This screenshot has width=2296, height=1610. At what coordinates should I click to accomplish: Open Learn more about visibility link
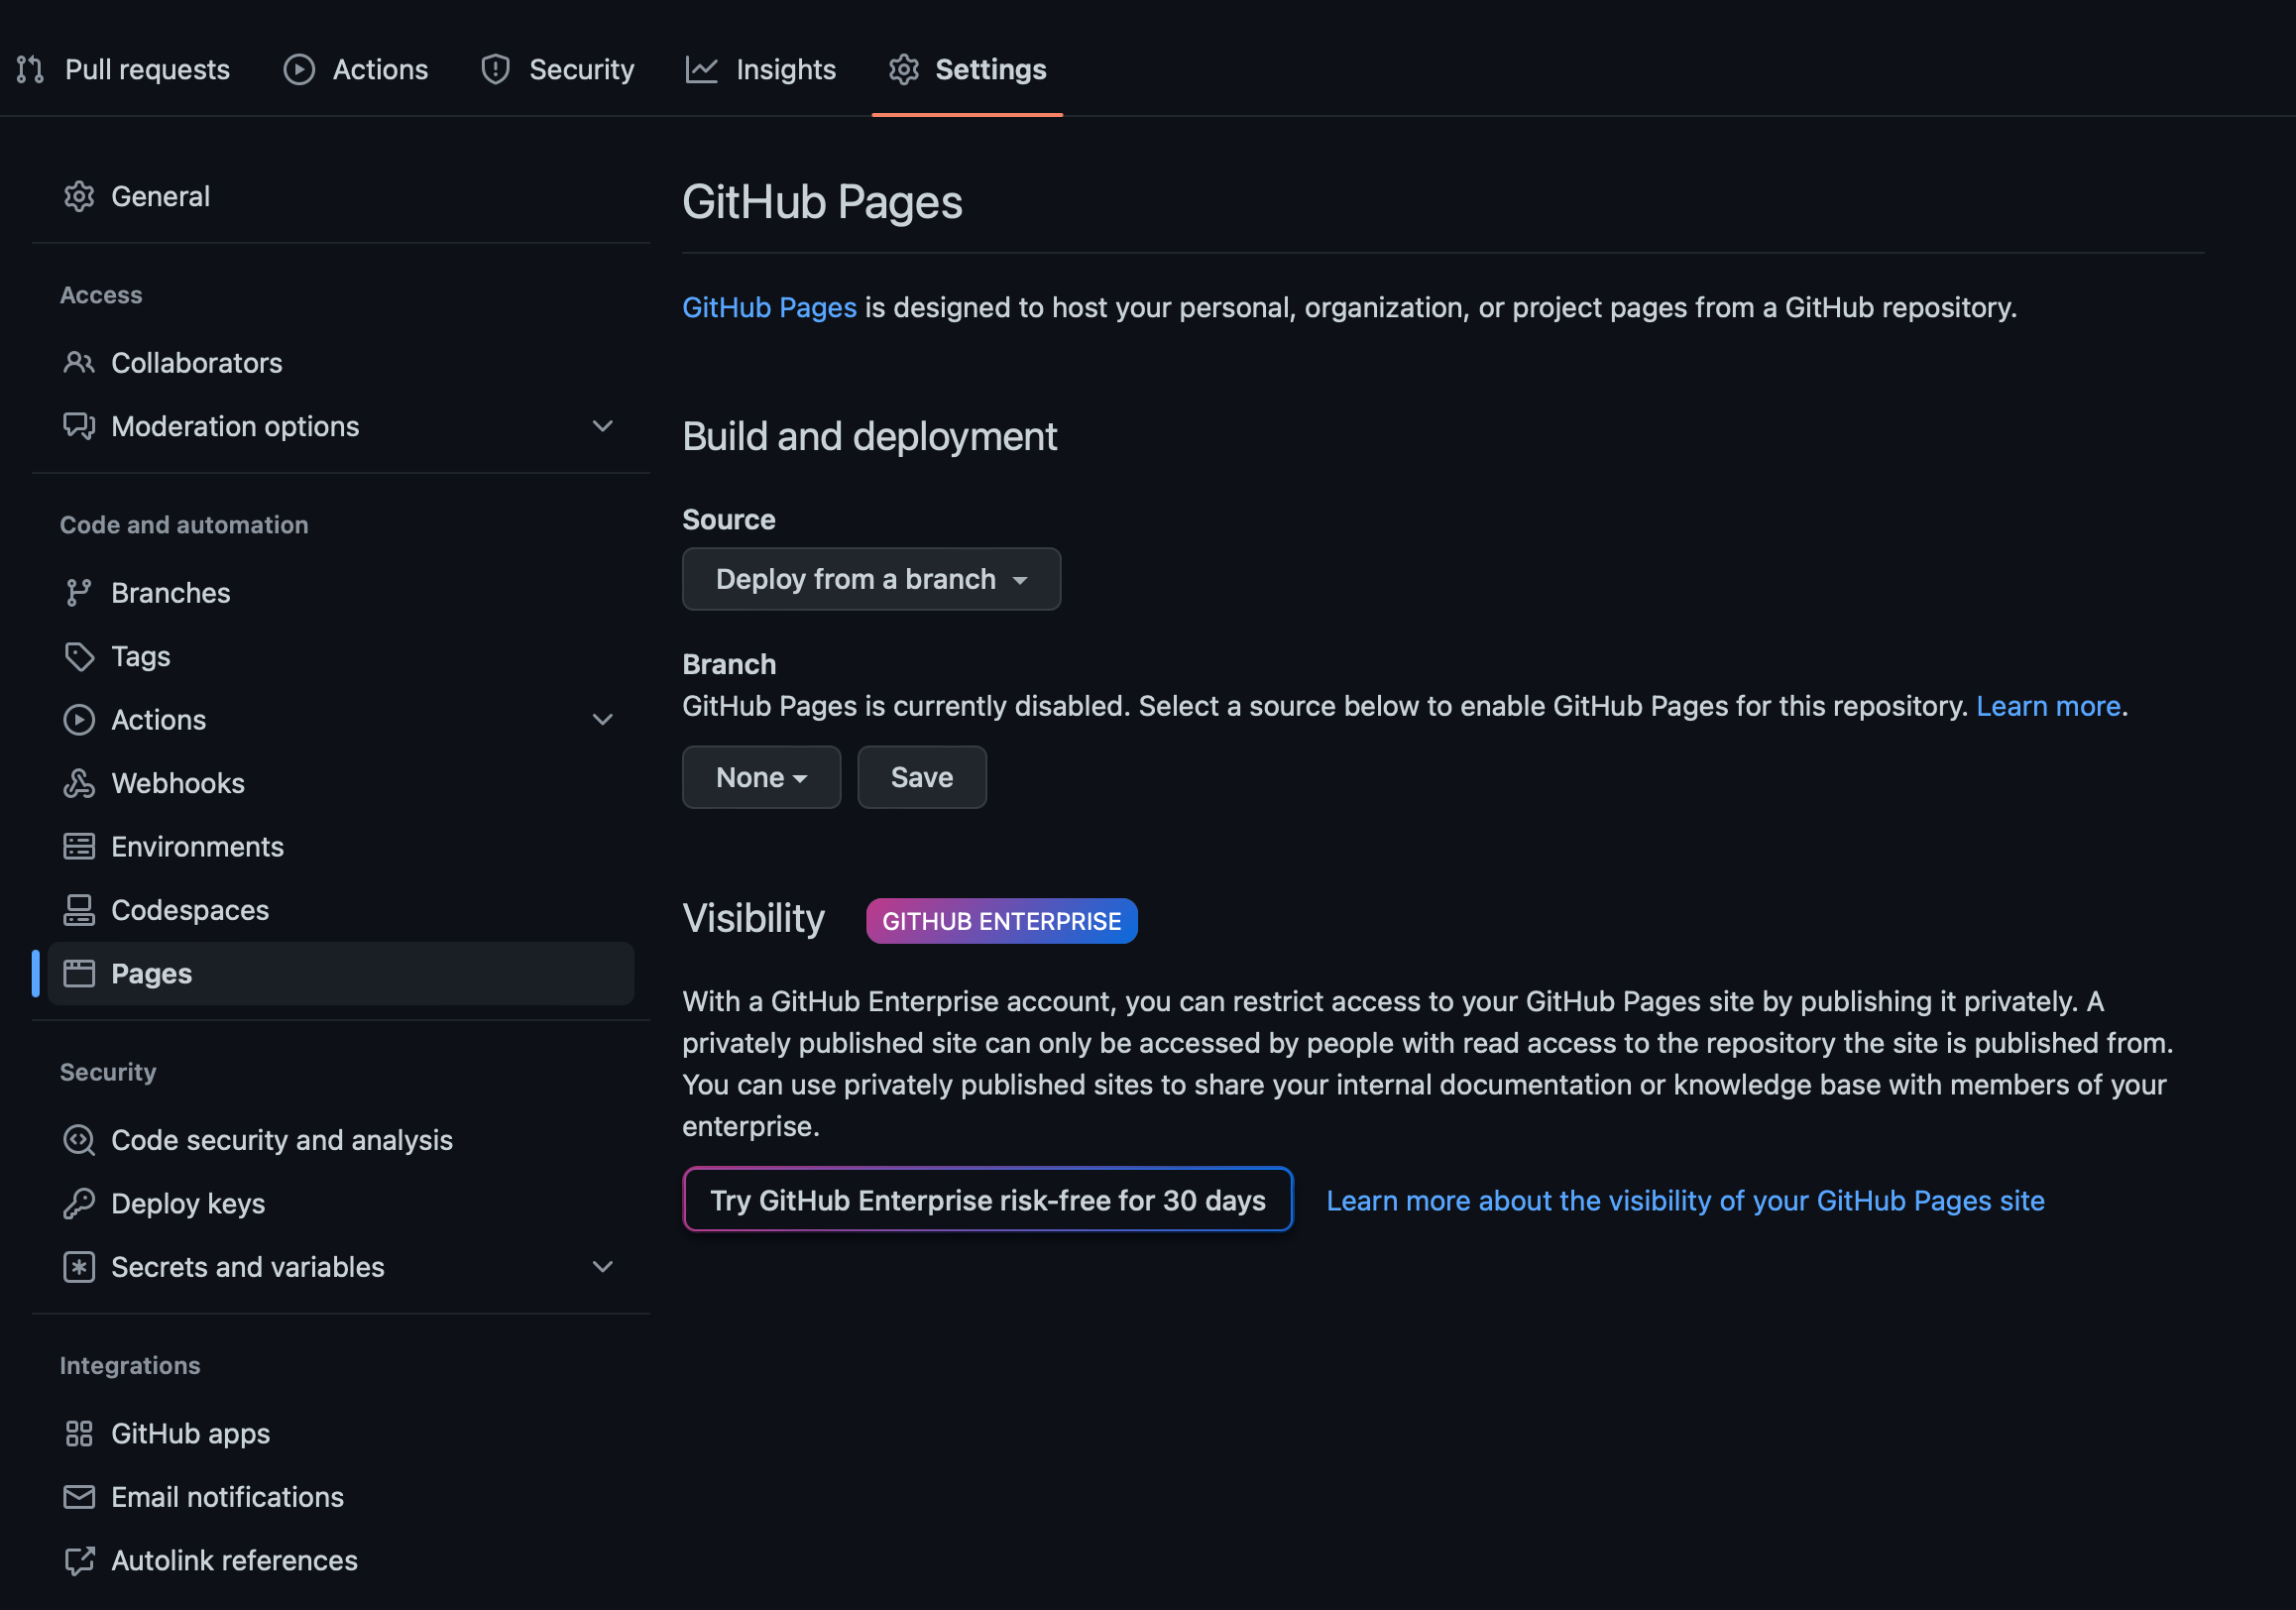tap(1685, 1200)
